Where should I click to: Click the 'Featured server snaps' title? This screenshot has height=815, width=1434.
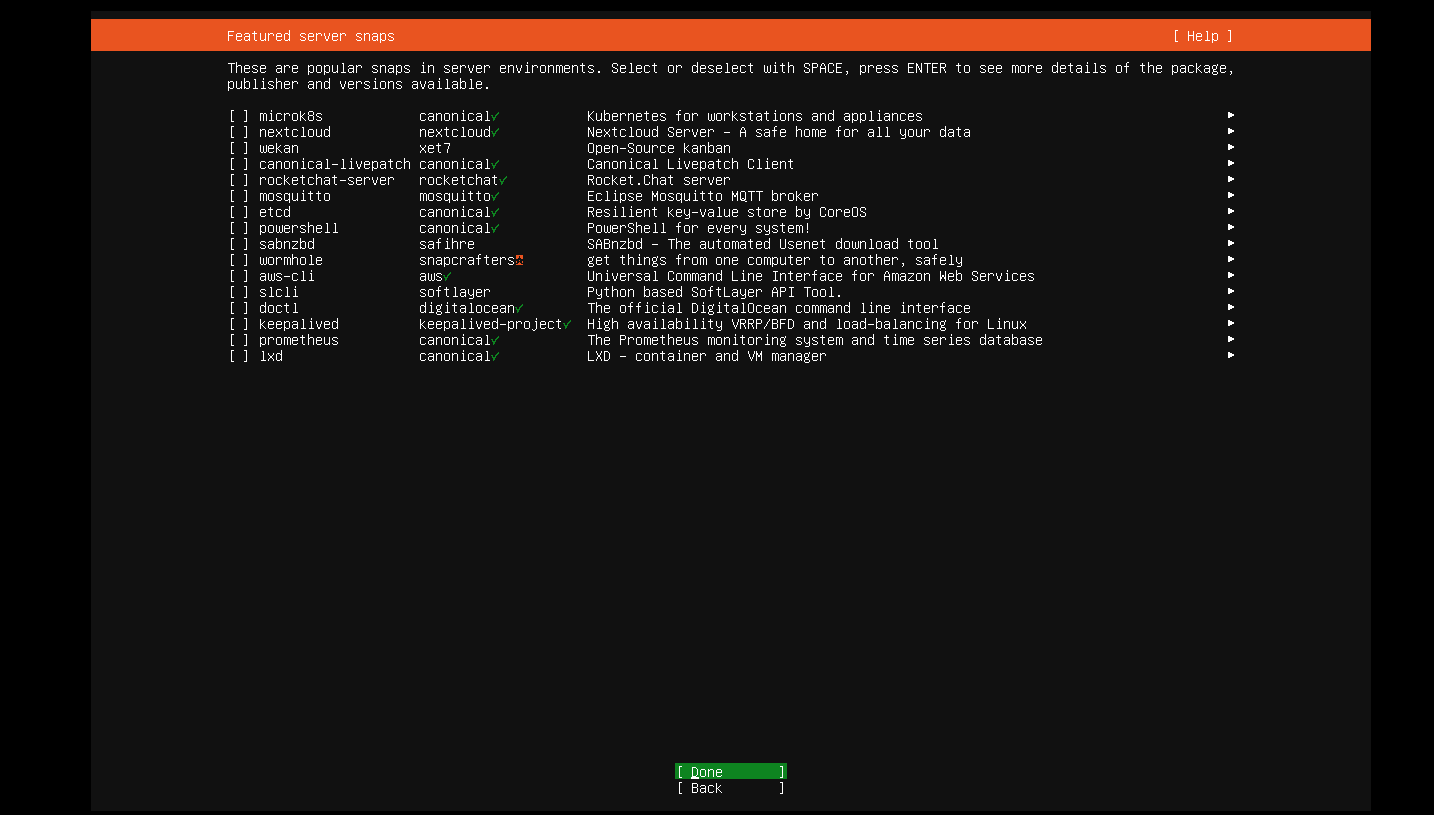[x=311, y=36]
